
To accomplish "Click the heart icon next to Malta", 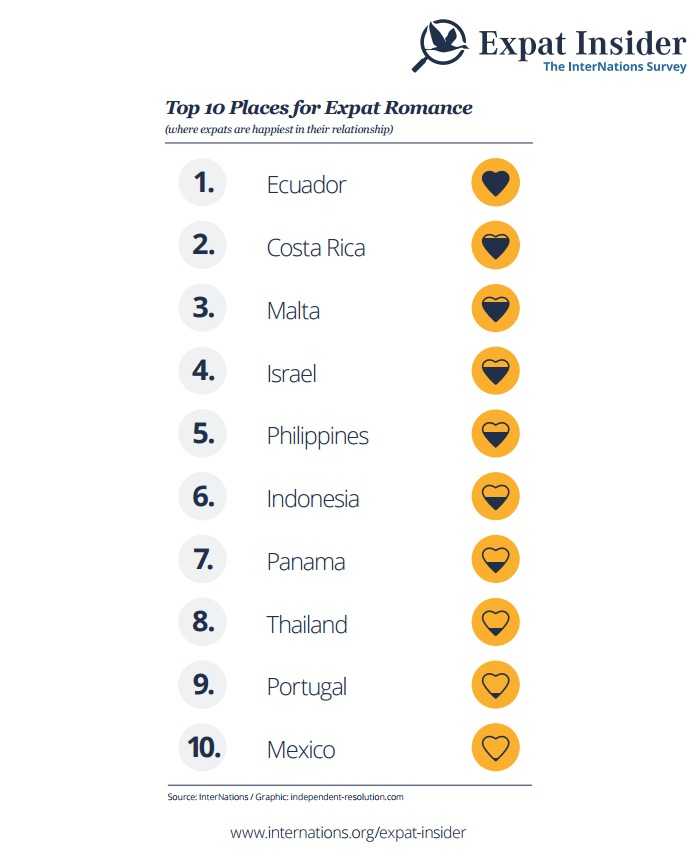I will coord(495,309).
